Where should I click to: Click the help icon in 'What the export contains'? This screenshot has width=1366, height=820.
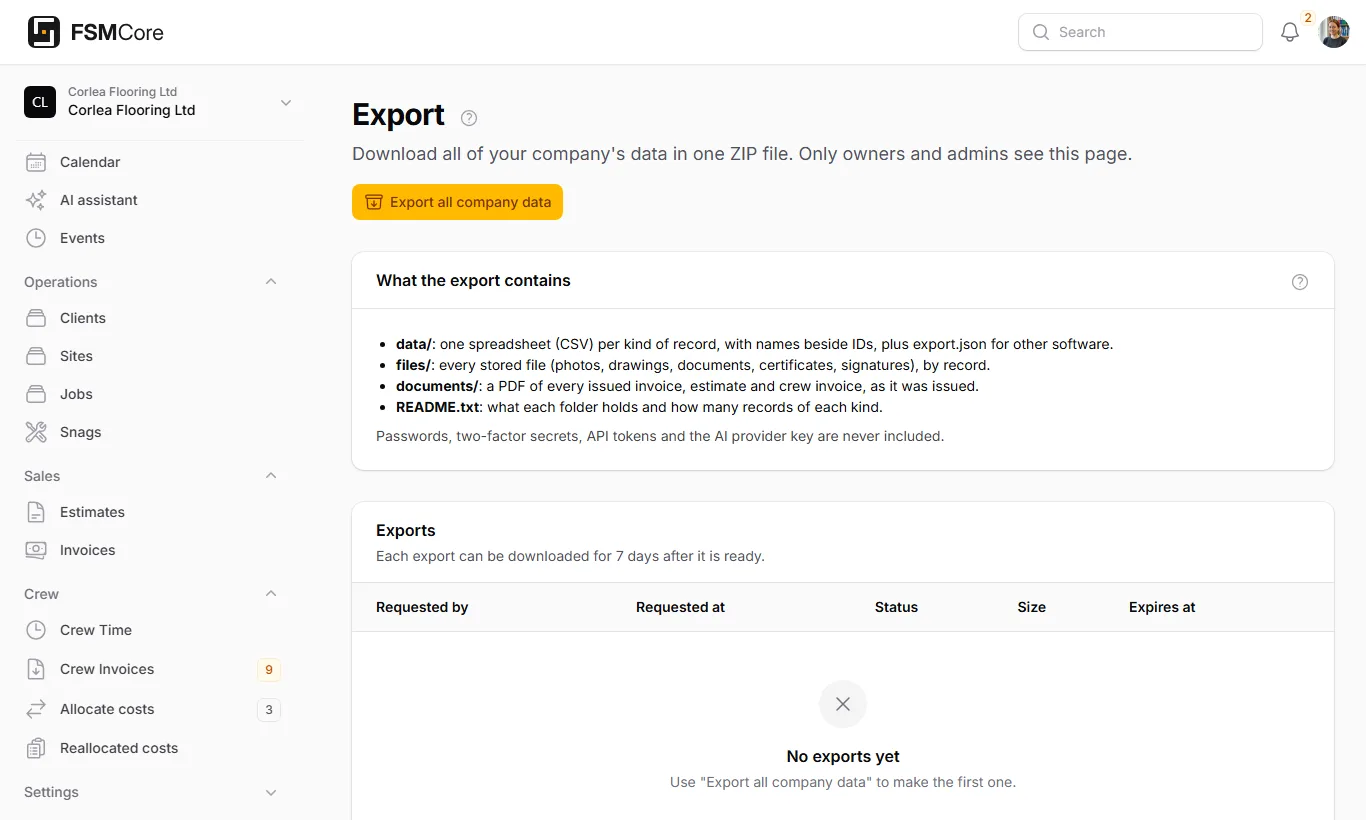pyautogui.click(x=1300, y=282)
